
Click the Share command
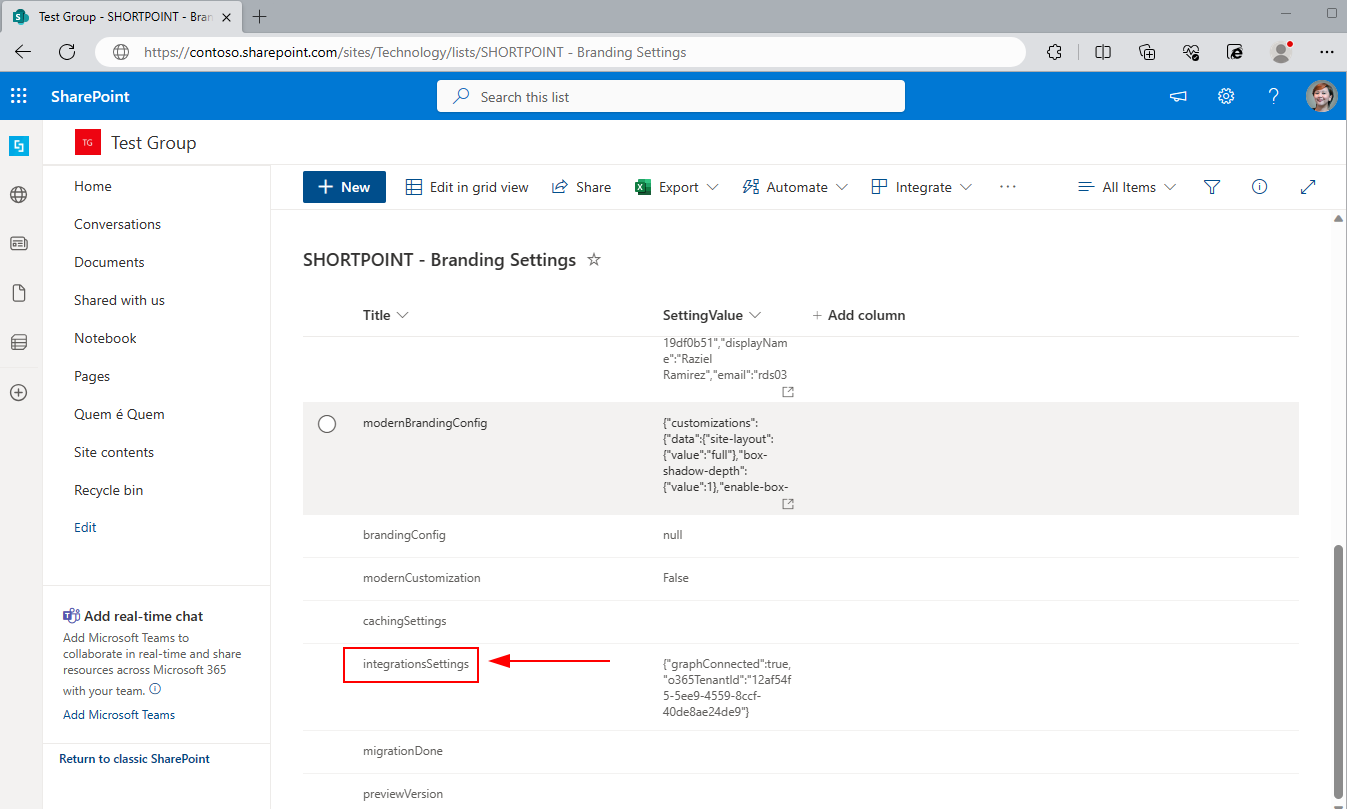coord(582,187)
